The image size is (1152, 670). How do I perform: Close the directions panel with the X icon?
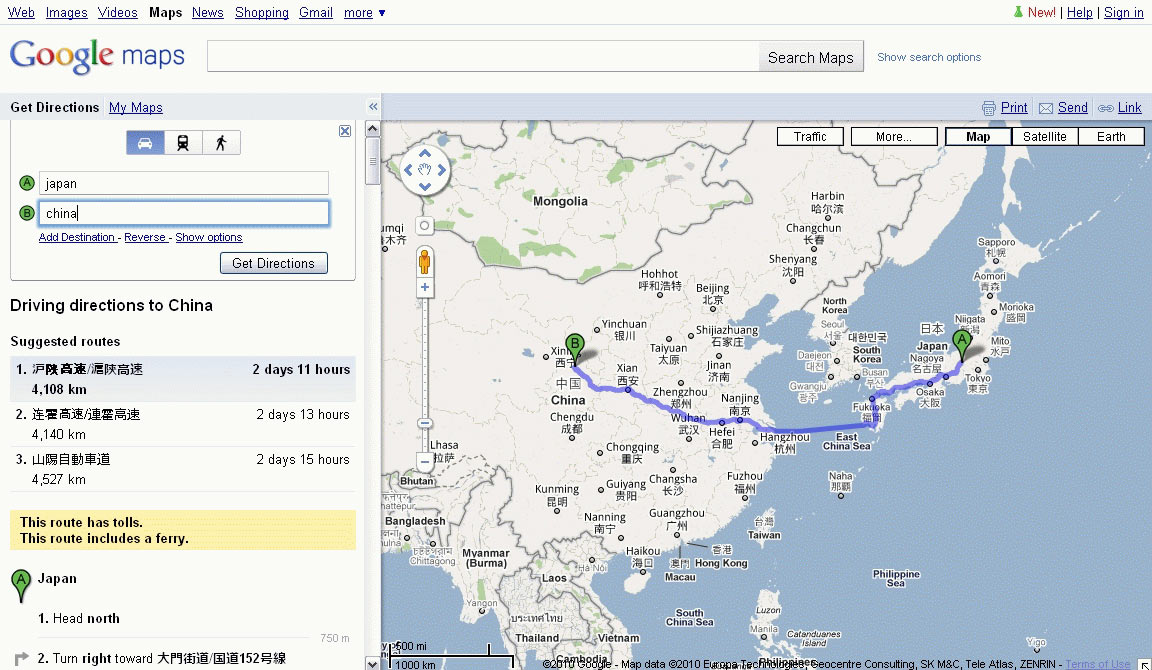(x=345, y=131)
